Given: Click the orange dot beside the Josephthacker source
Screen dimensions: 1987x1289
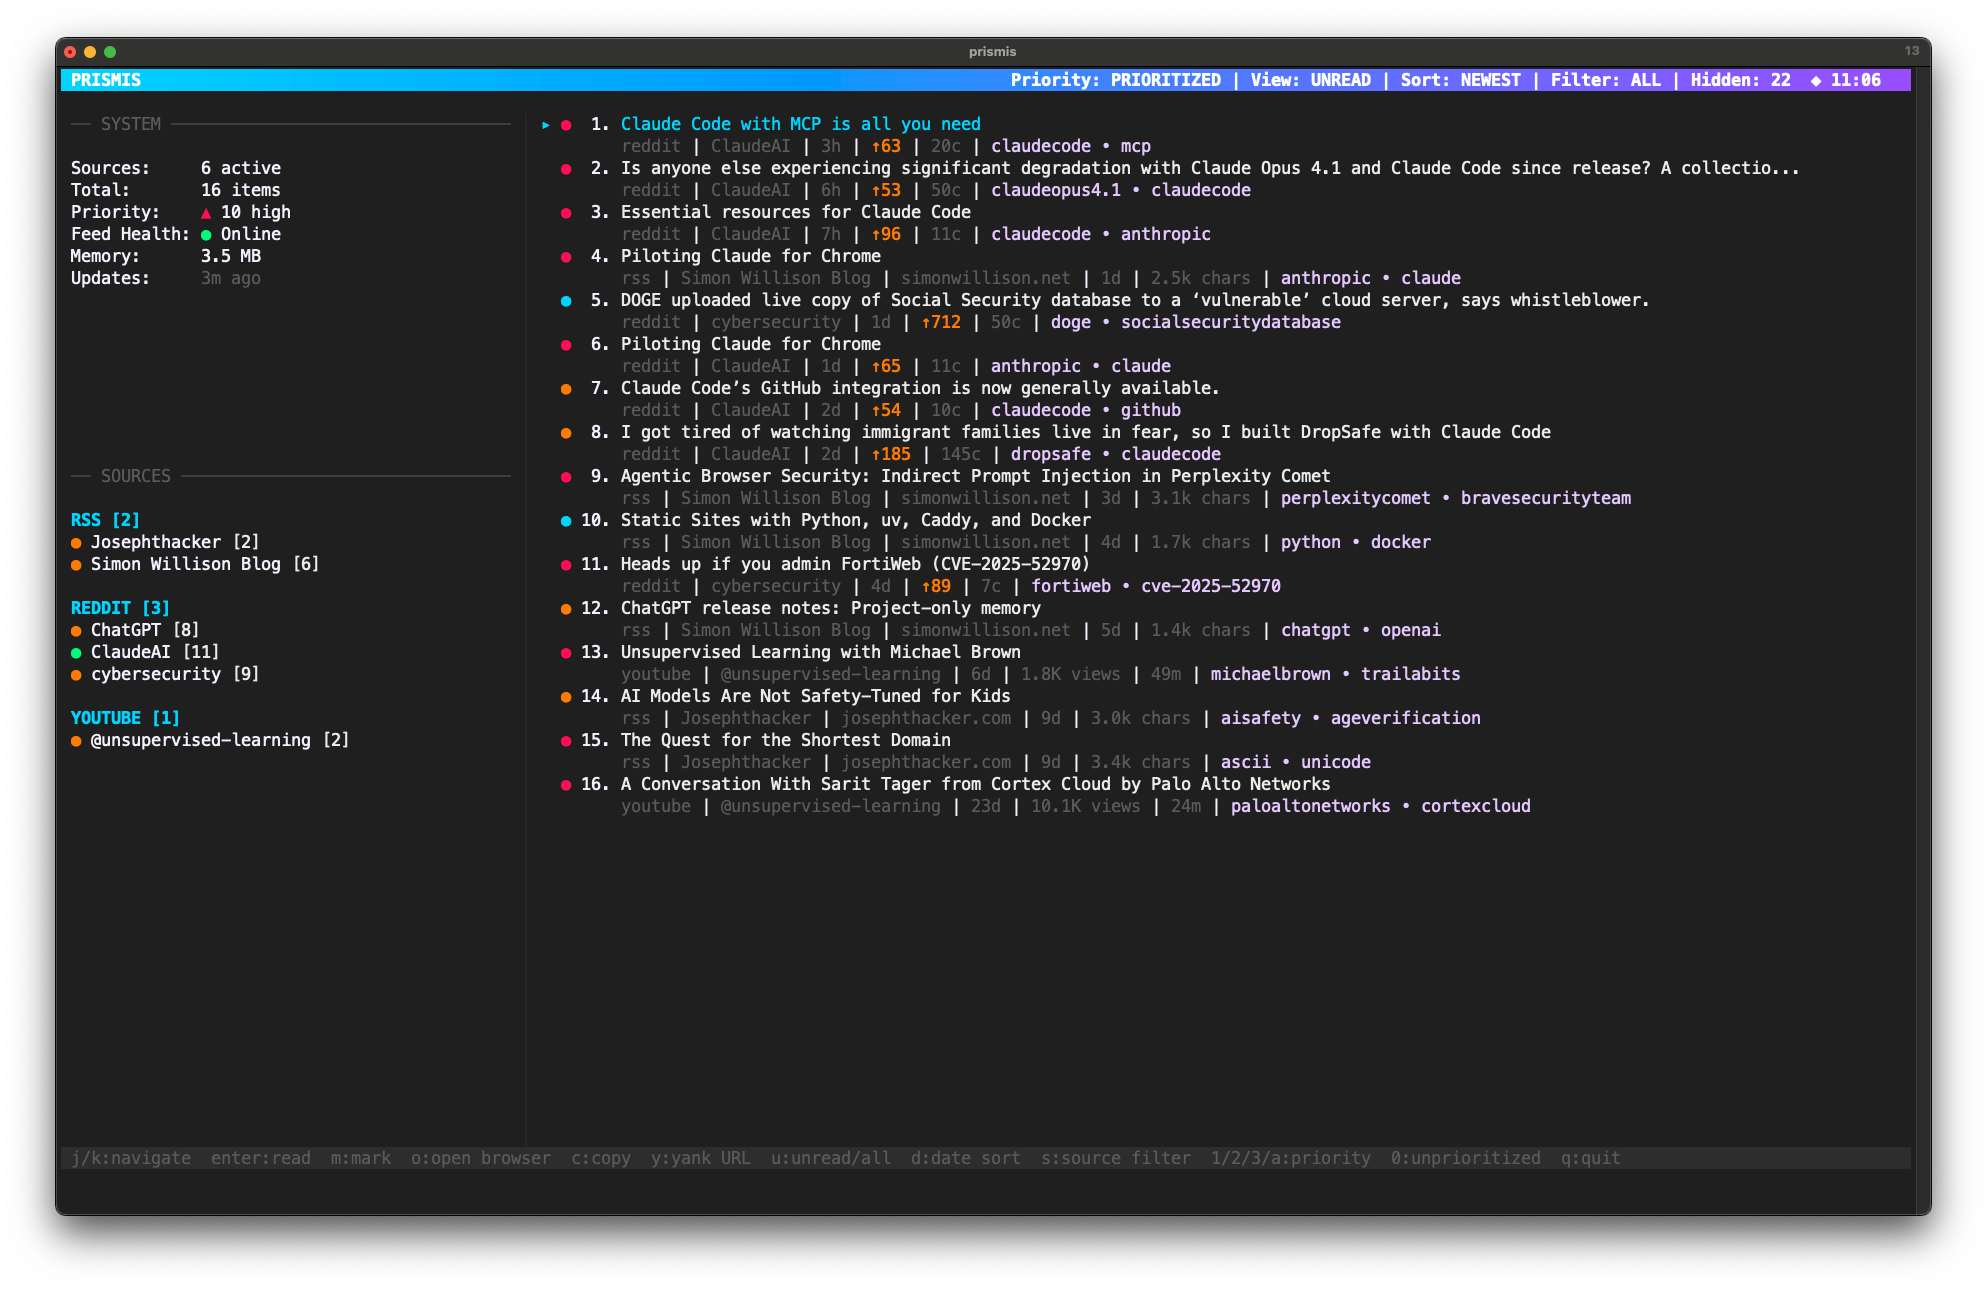Looking at the screenshot, I should [x=76, y=543].
